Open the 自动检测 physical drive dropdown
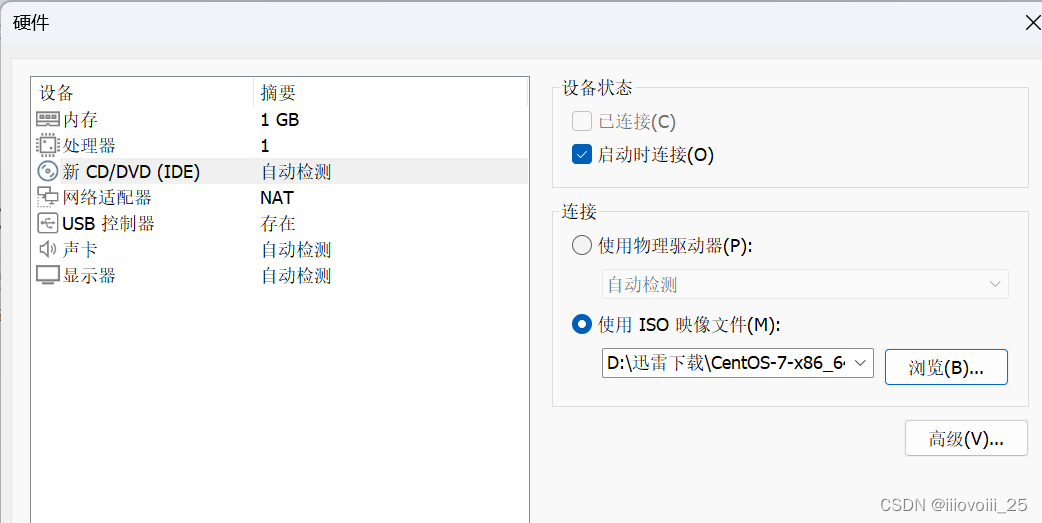 (805, 284)
